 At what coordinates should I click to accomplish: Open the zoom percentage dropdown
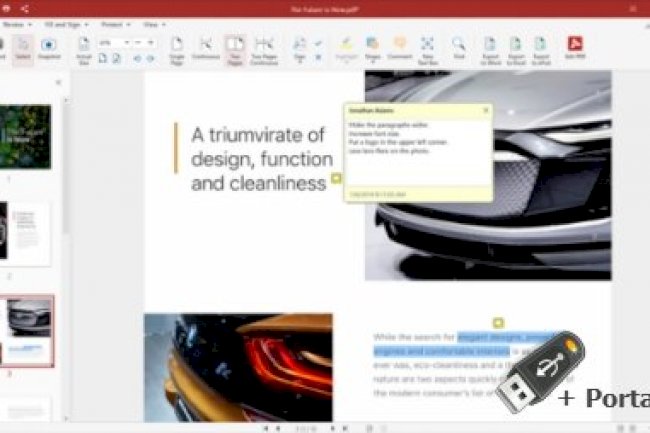pos(127,42)
